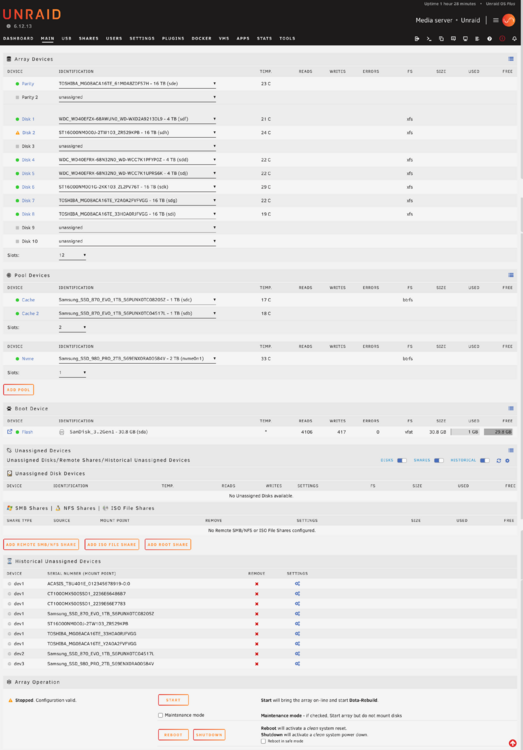Image resolution: width=523 pixels, height=750 pixels.
Task: Click the Add Root Share button
Action: (x=168, y=544)
